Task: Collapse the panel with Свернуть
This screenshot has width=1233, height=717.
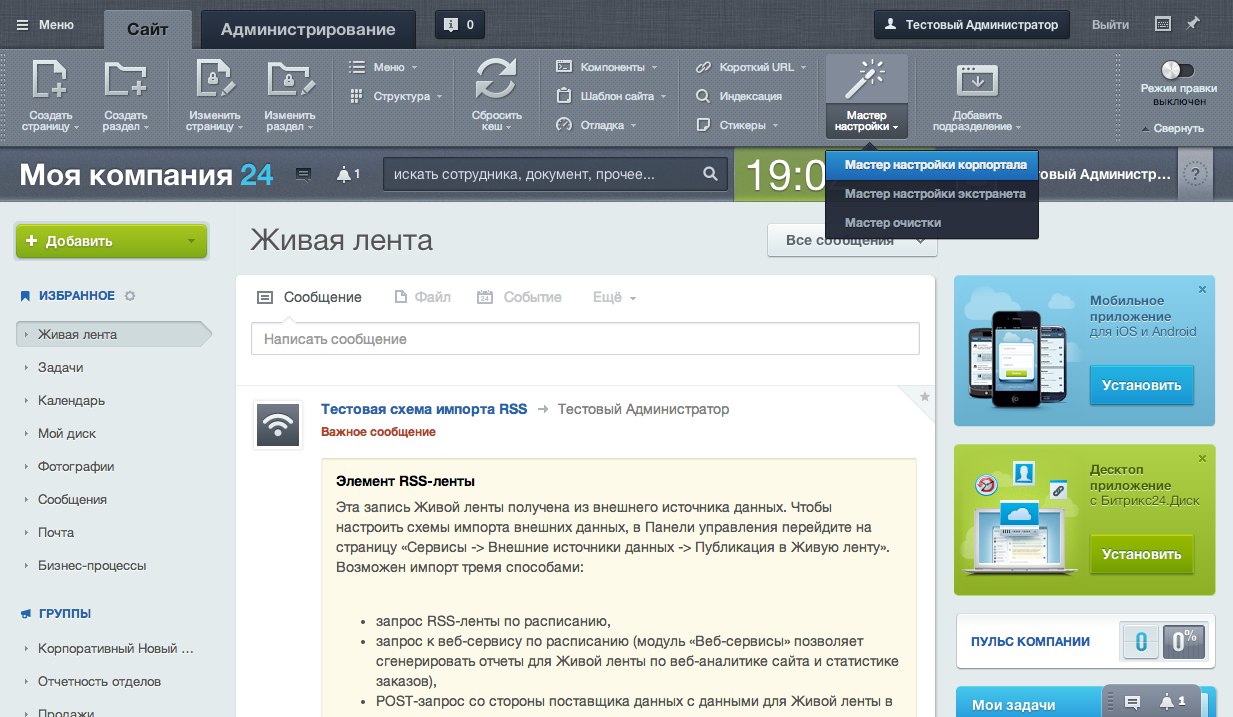Action: click(x=1172, y=128)
